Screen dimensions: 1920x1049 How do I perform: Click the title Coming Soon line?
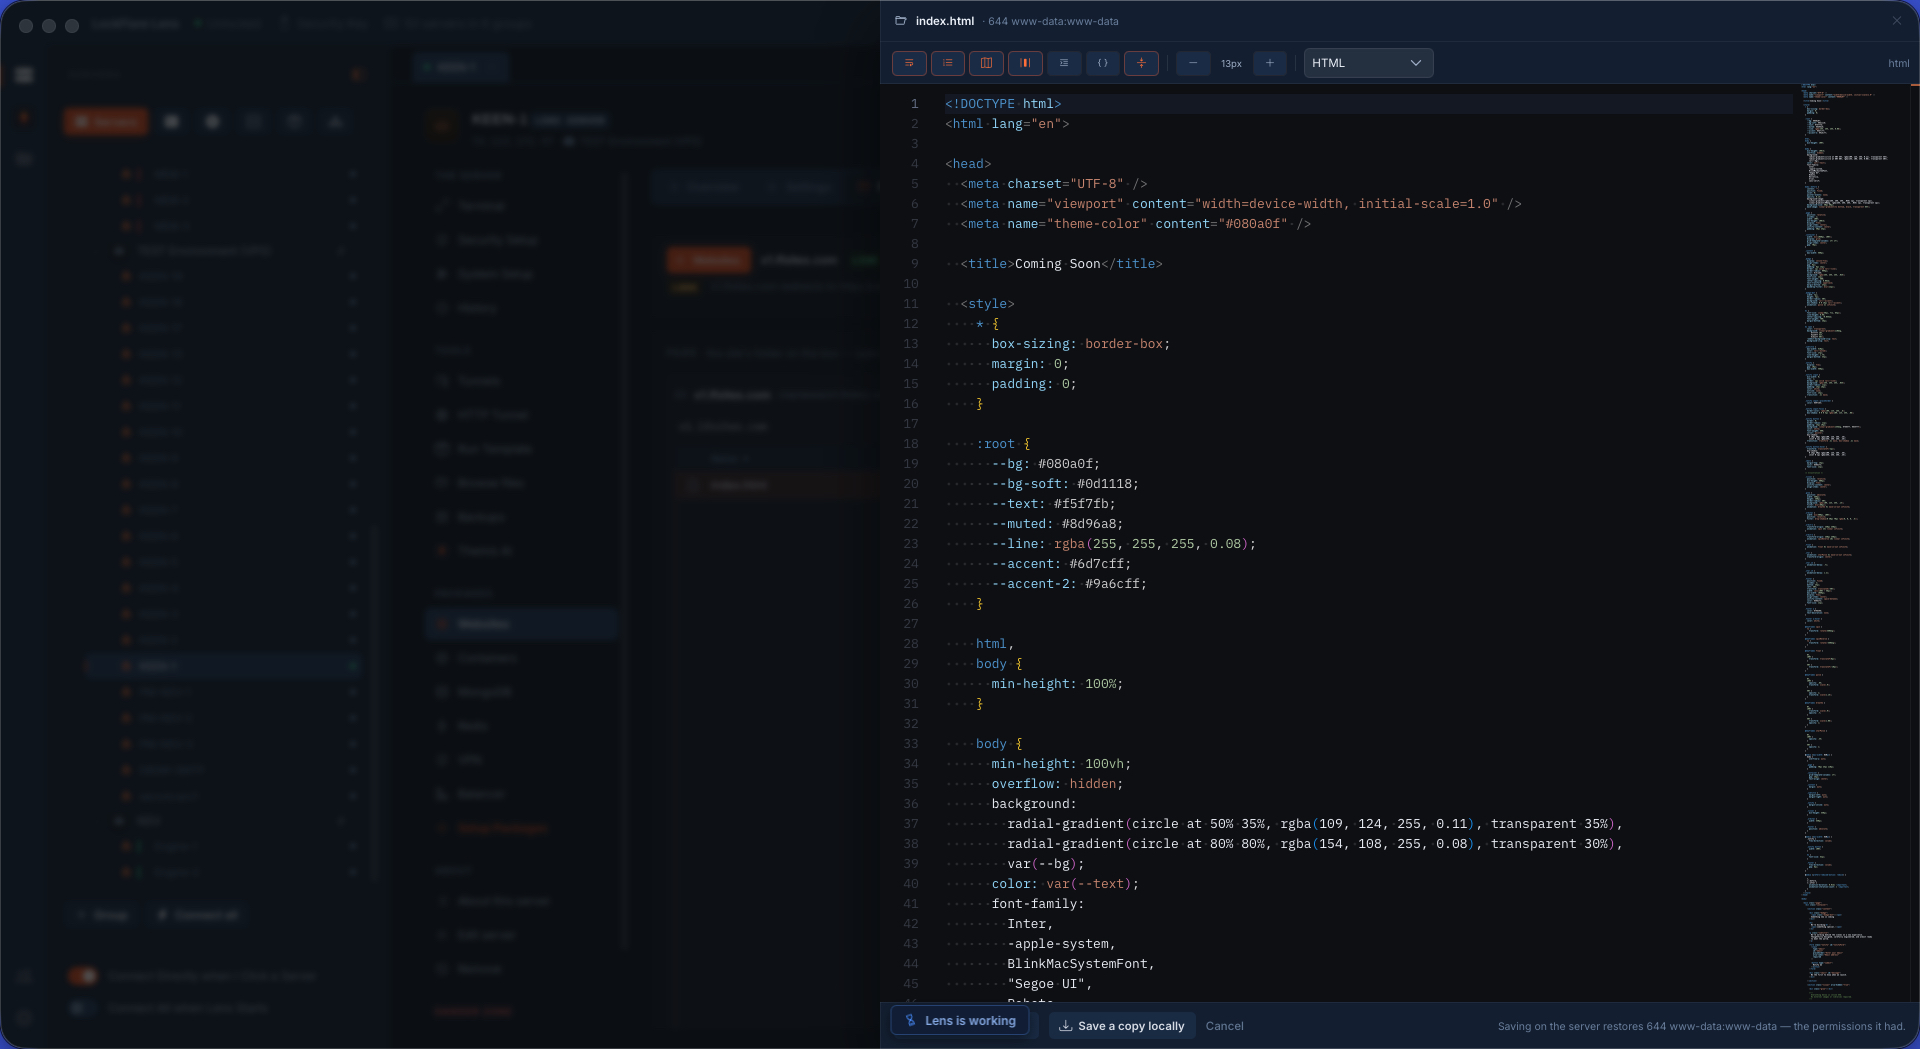(1061, 264)
